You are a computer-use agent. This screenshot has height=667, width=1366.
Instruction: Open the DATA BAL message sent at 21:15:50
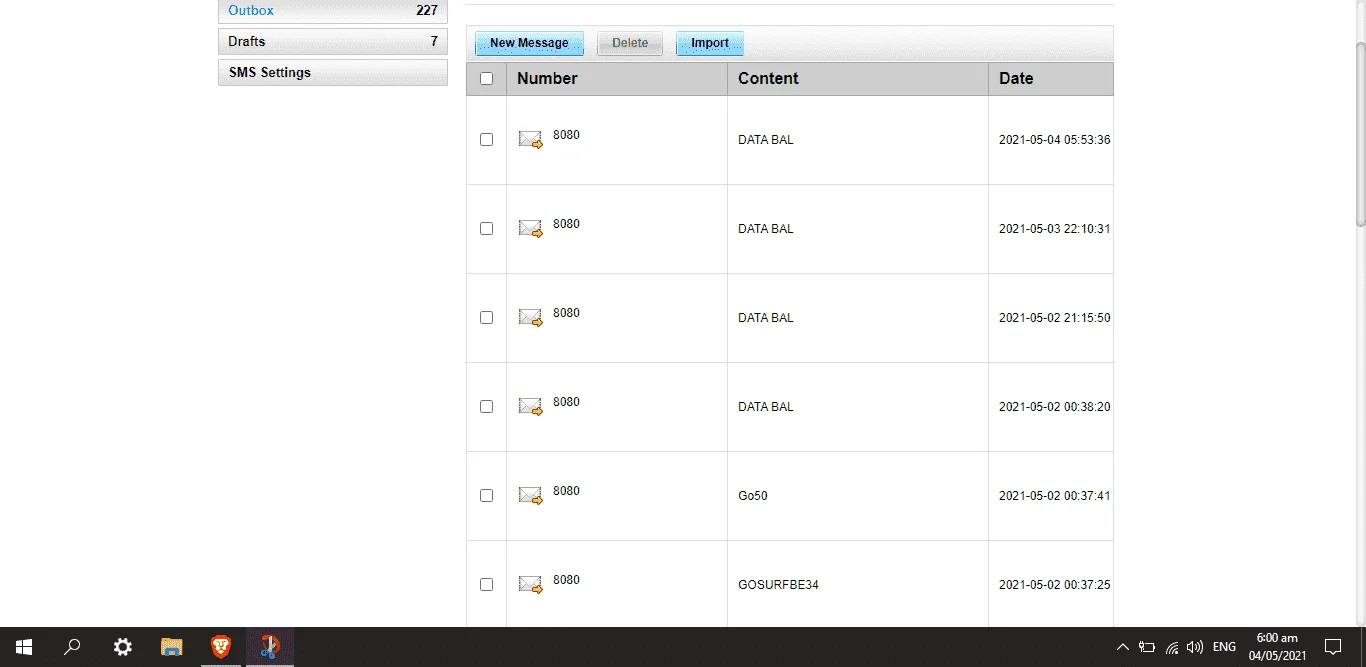766,318
